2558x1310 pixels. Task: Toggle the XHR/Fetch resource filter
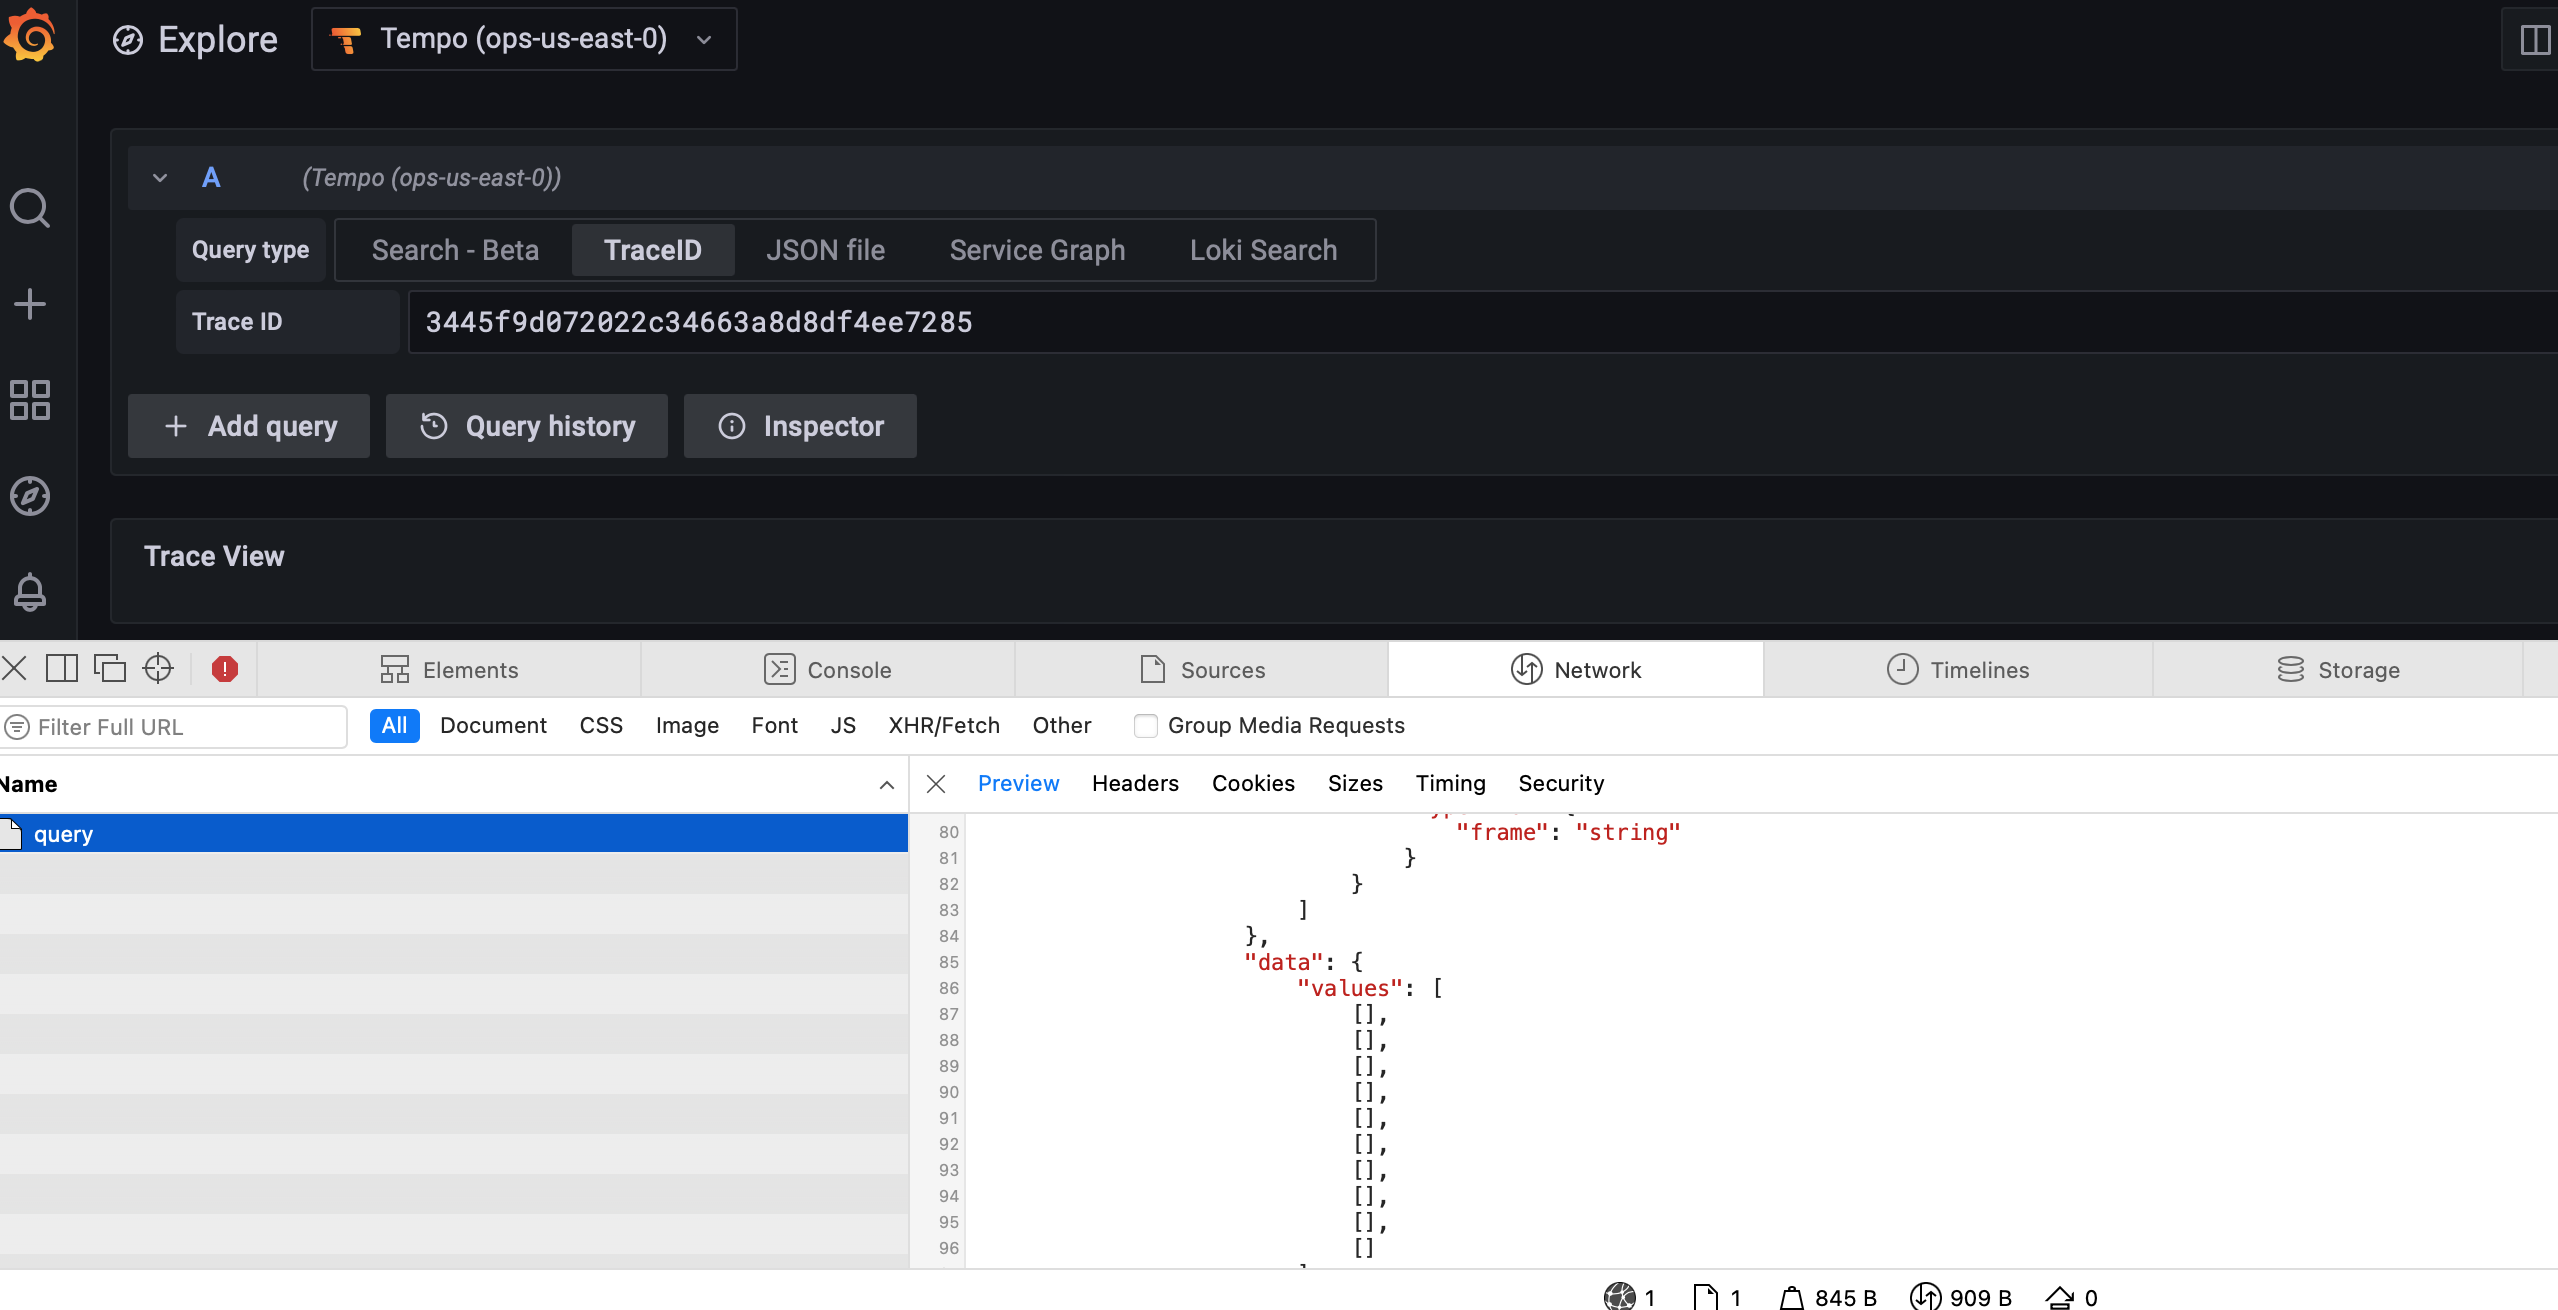[943, 725]
